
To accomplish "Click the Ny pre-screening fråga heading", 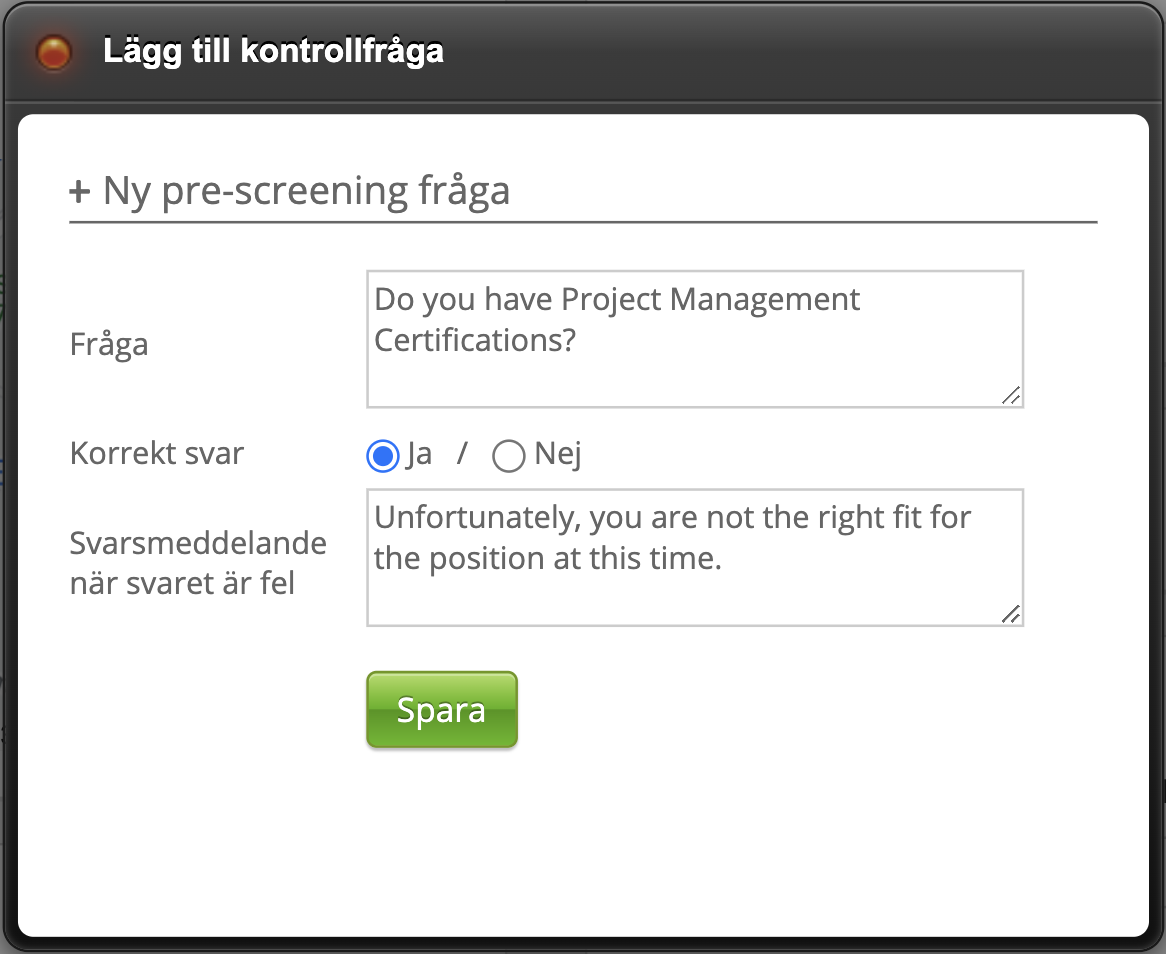I will pyautogui.click(x=289, y=191).
